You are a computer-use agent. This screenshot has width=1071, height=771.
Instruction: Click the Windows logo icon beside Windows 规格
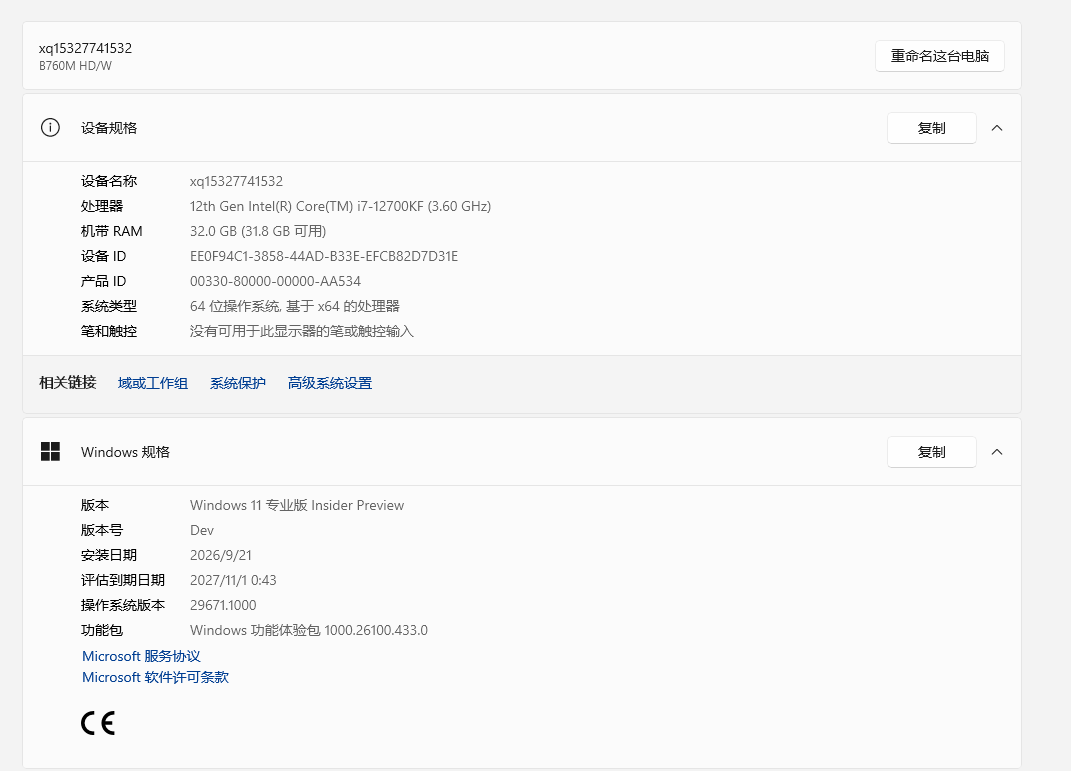click(51, 451)
